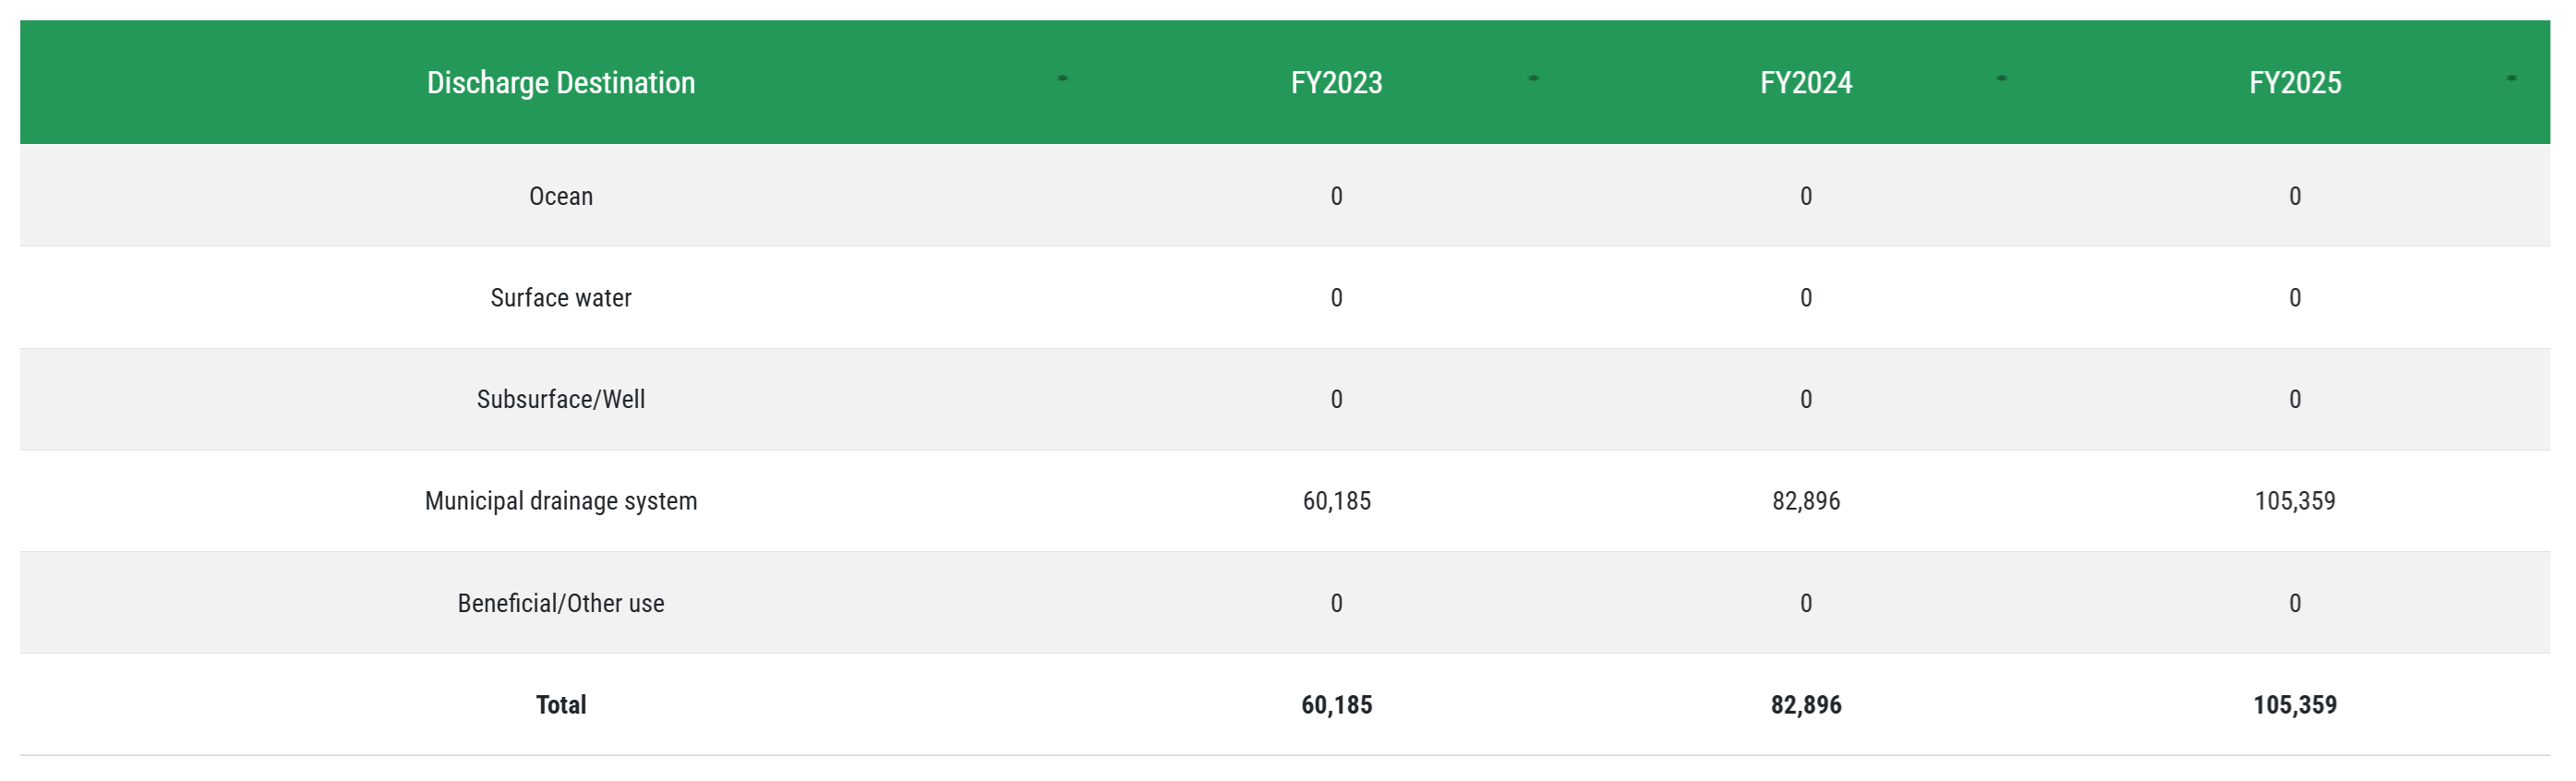The height and width of the screenshot is (781, 2576).
Task: Click the Total row label
Action: pyautogui.click(x=561, y=705)
